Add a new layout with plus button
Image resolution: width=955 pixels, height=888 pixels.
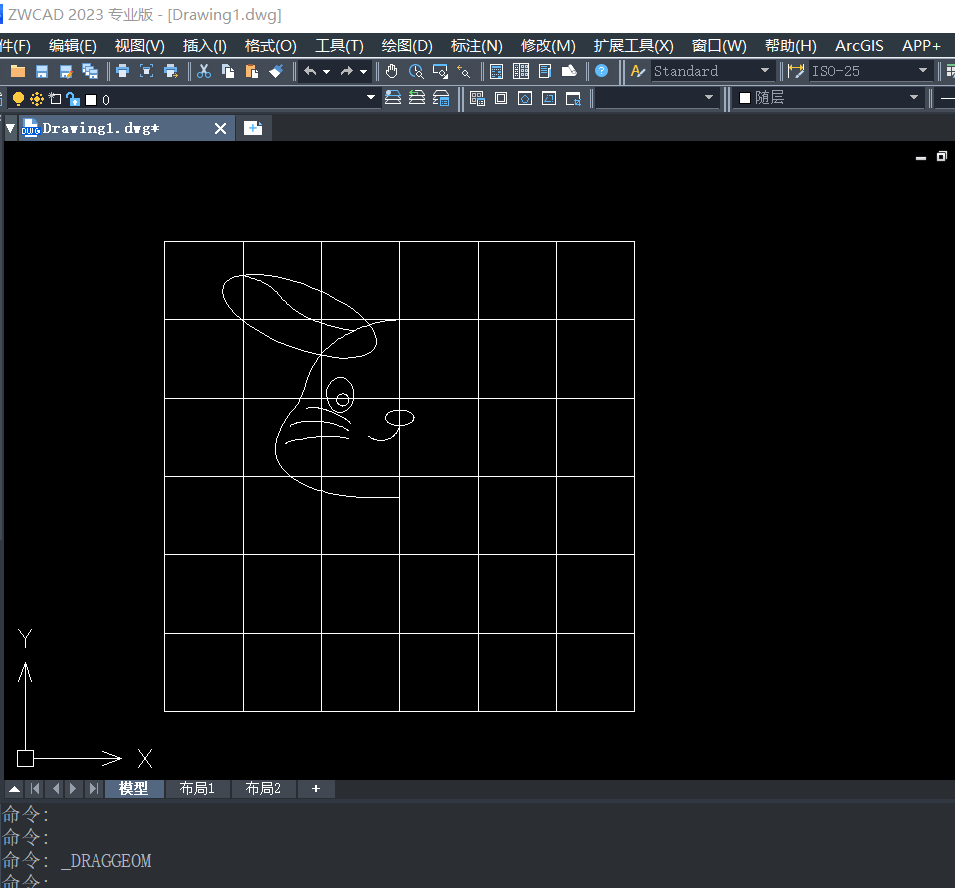315,789
